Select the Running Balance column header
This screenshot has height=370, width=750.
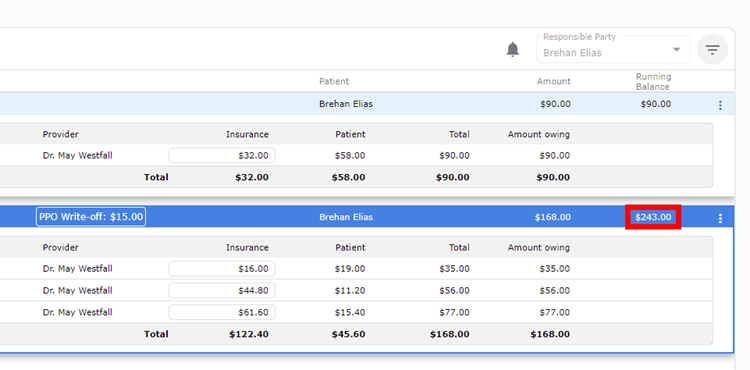pos(653,82)
